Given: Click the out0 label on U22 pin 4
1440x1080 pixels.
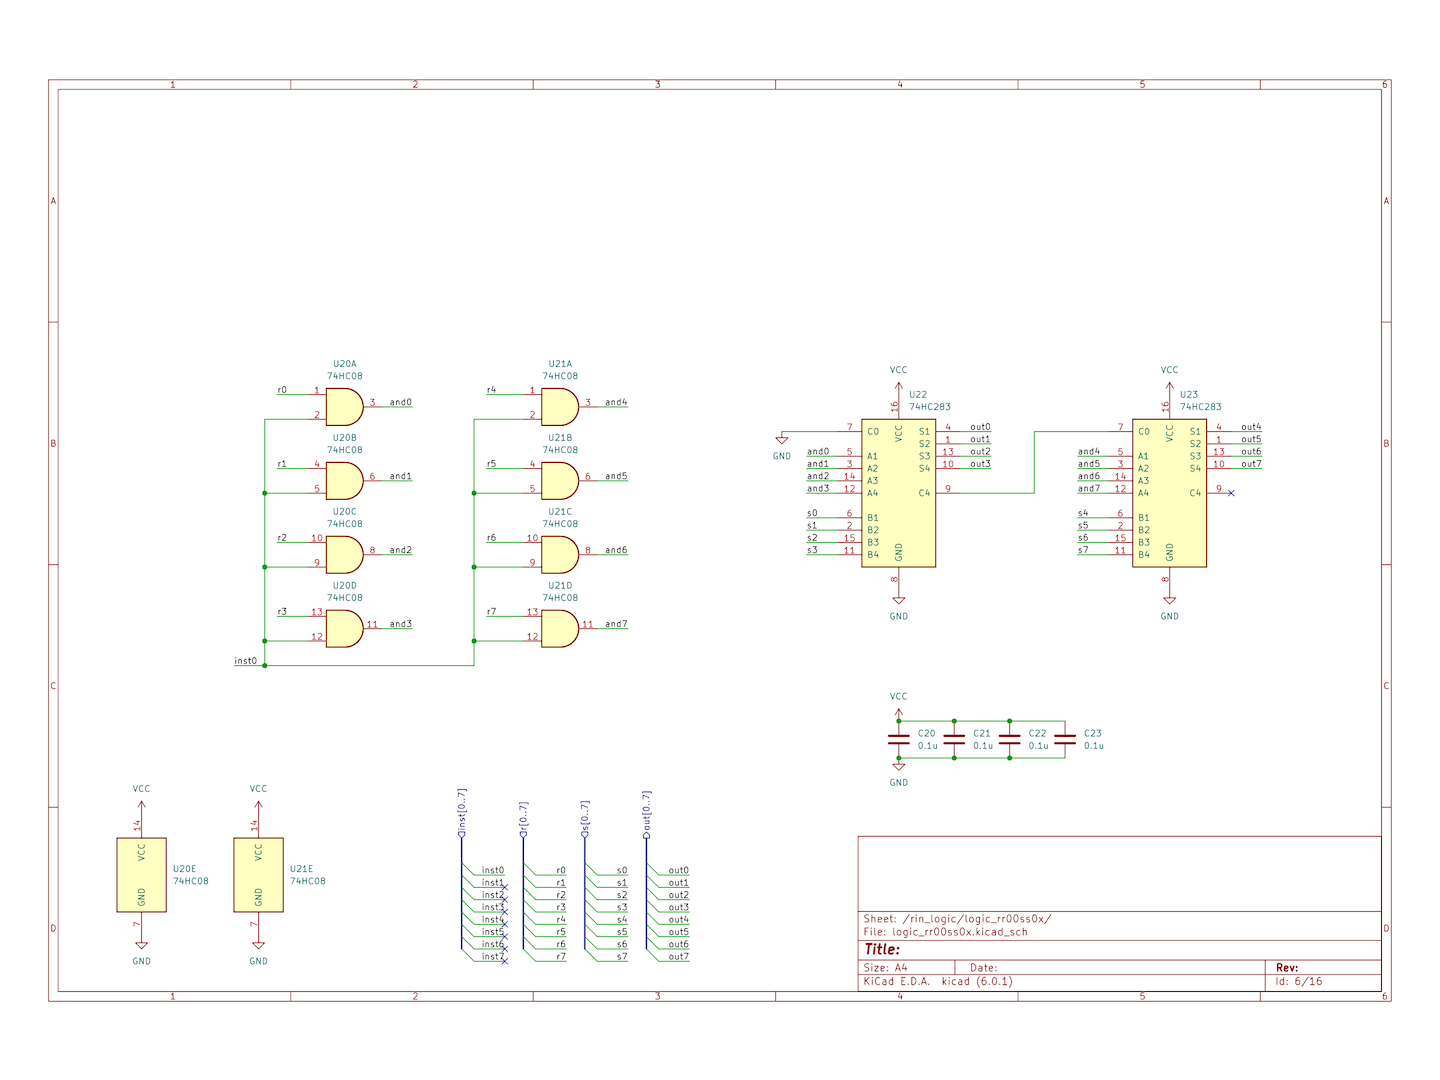Looking at the screenshot, I should (980, 427).
